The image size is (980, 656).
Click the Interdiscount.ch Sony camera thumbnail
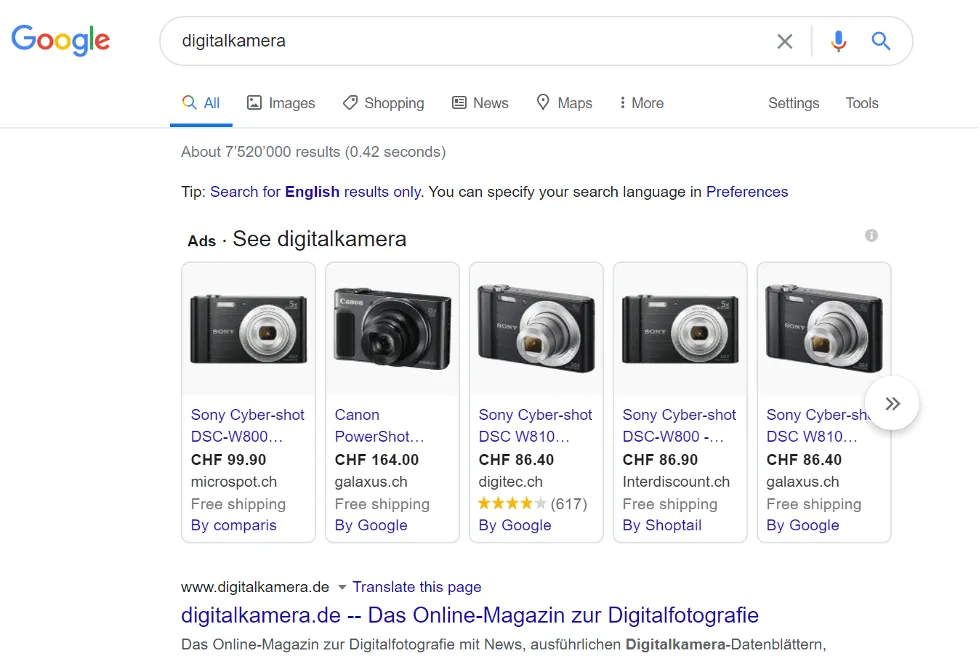(x=680, y=329)
